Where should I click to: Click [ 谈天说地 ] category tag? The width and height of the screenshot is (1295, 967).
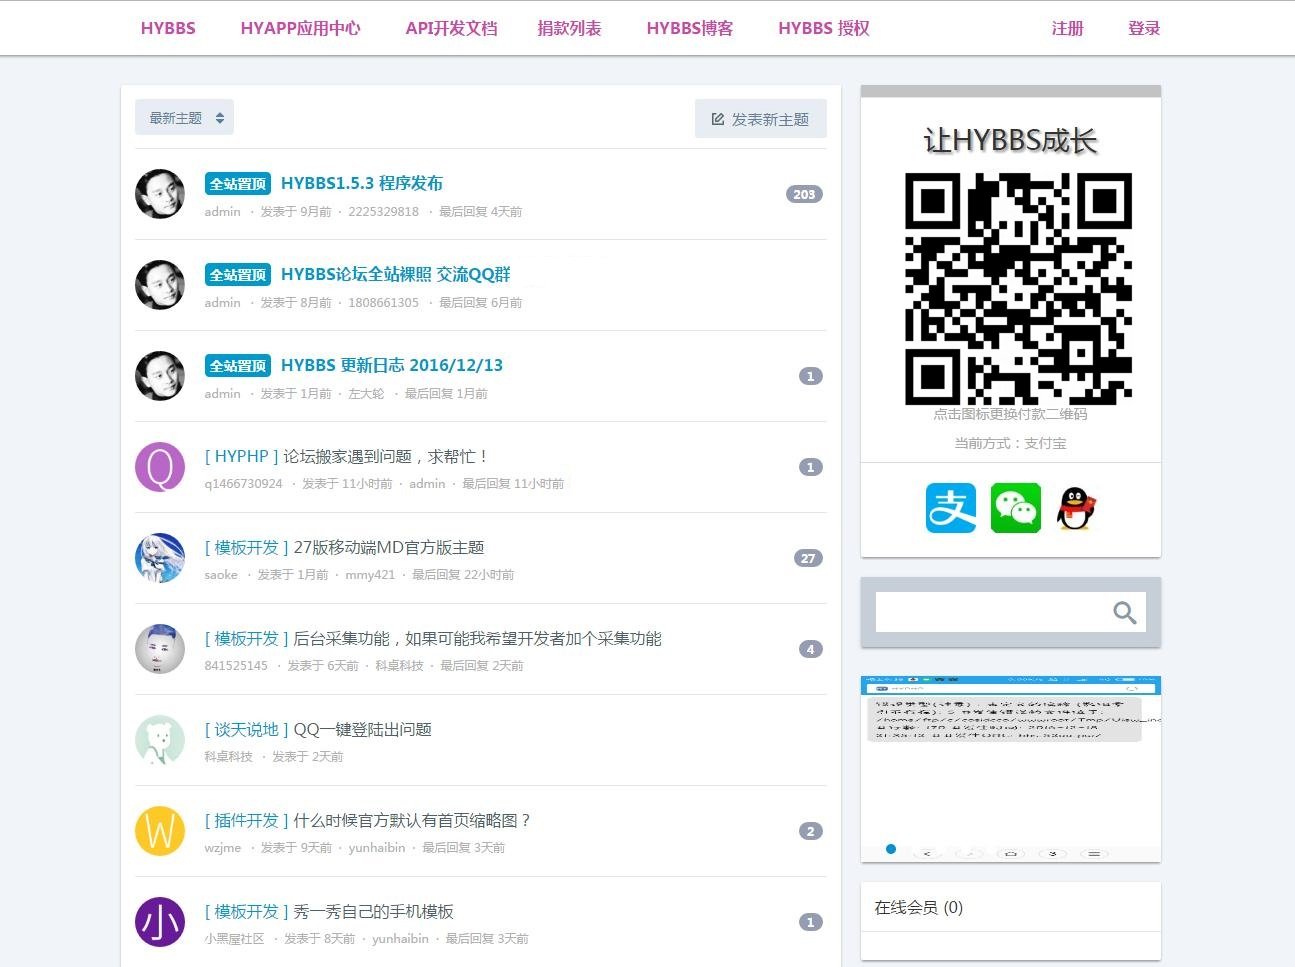247,729
